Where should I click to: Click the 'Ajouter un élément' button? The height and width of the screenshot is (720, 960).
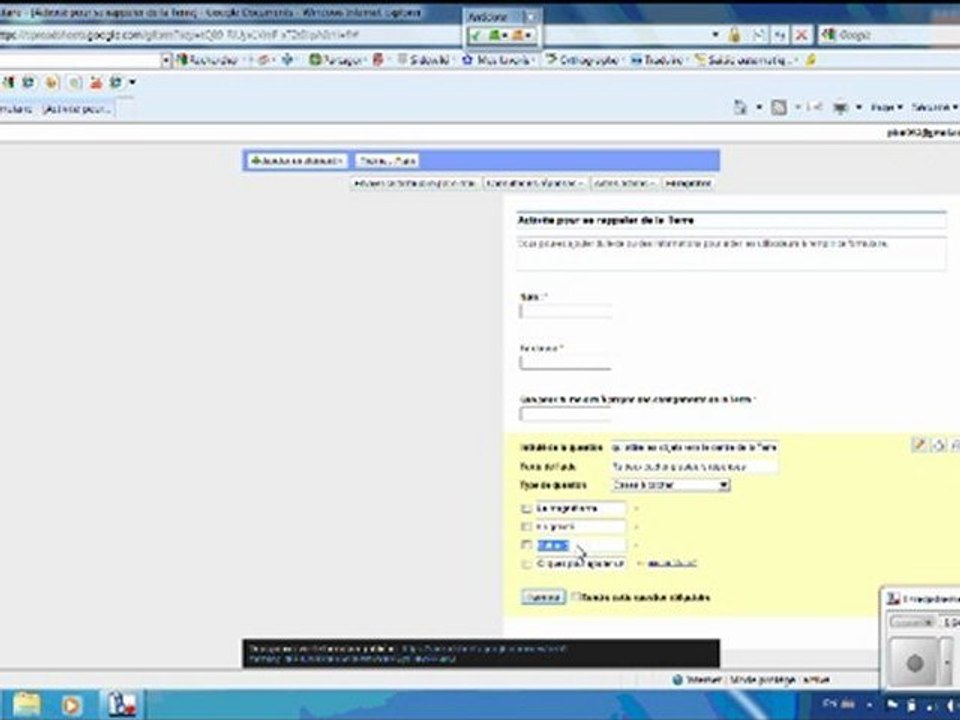(x=297, y=161)
